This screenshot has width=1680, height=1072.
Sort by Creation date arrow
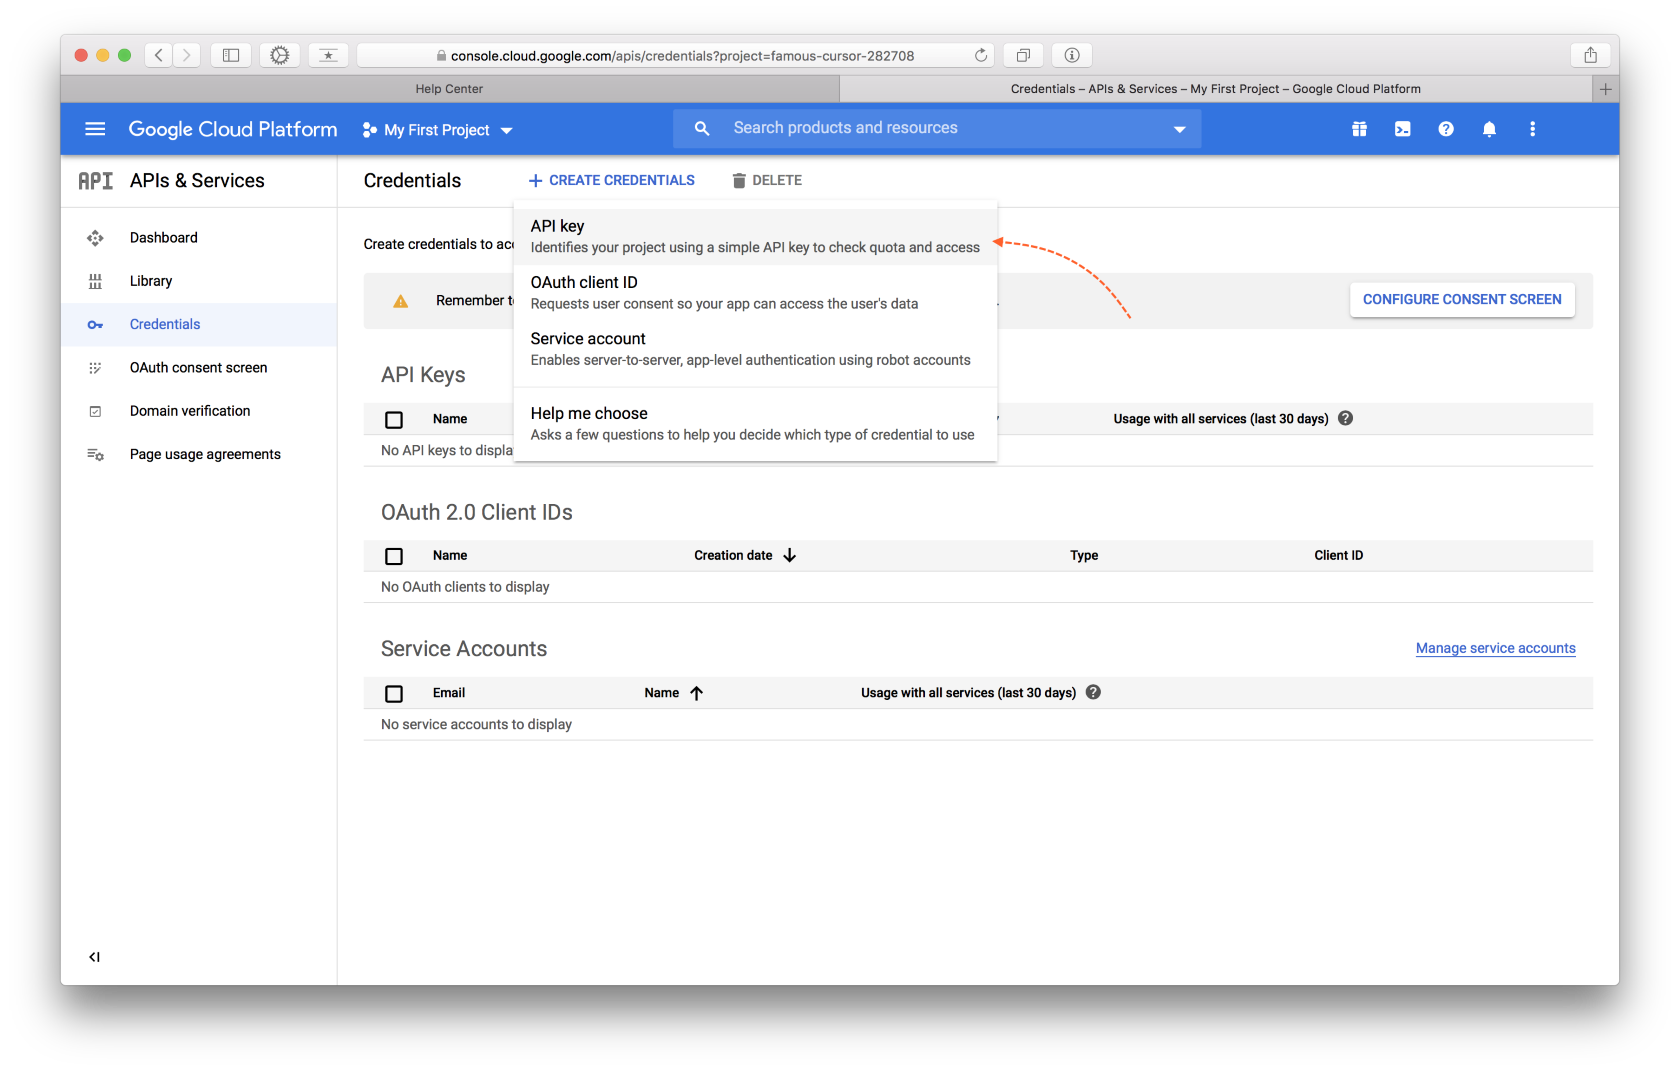coord(790,555)
